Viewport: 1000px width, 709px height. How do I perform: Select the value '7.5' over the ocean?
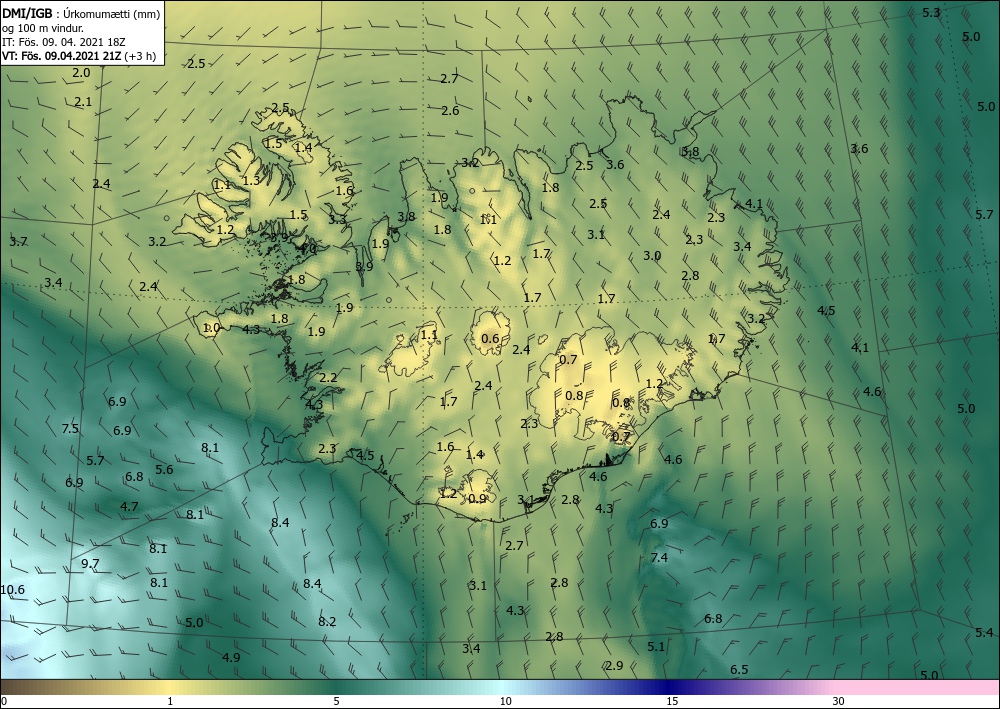[x=70, y=428]
